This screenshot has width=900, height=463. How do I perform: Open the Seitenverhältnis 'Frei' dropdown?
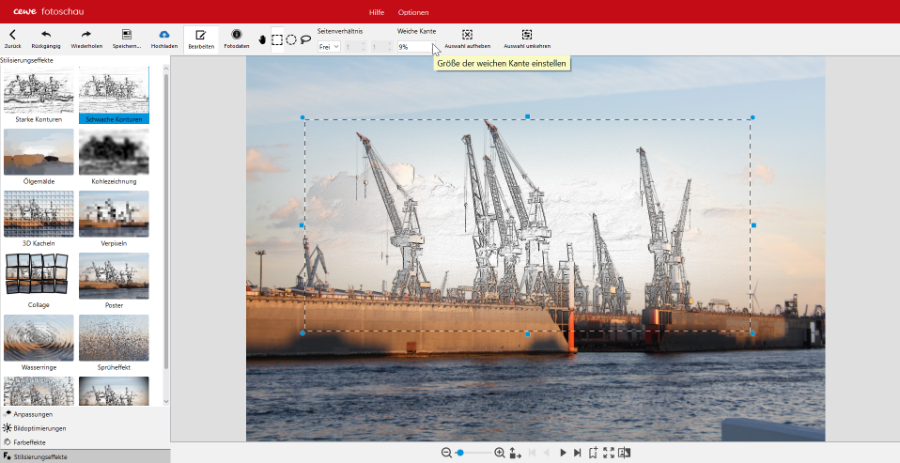coord(329,47)
